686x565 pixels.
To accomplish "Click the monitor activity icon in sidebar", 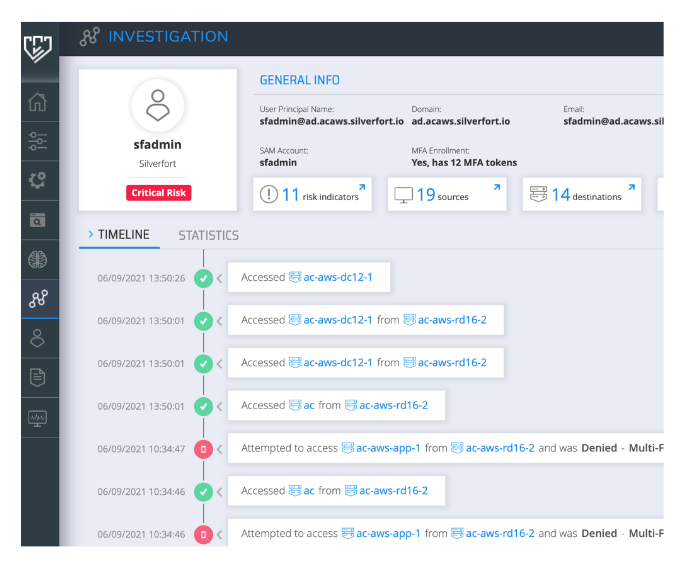I will 39,417.
